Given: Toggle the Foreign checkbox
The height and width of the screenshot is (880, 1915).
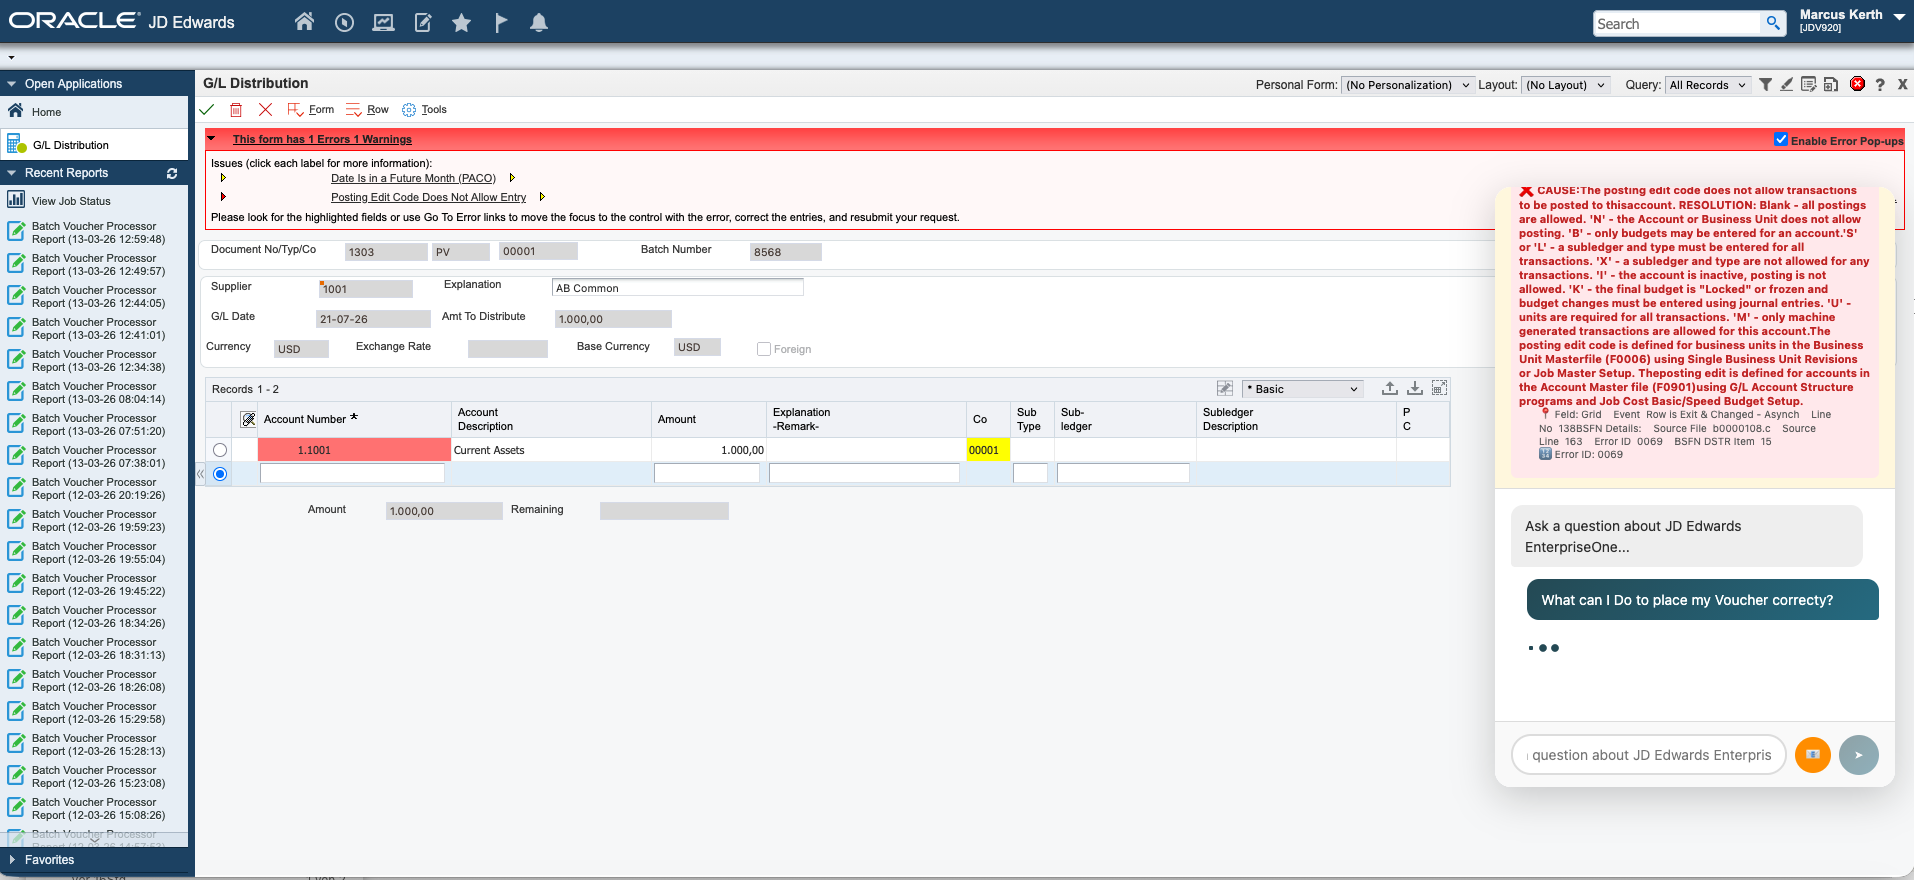Looking at the screenshot, I should pyautogui.click(x=764, y=349).
